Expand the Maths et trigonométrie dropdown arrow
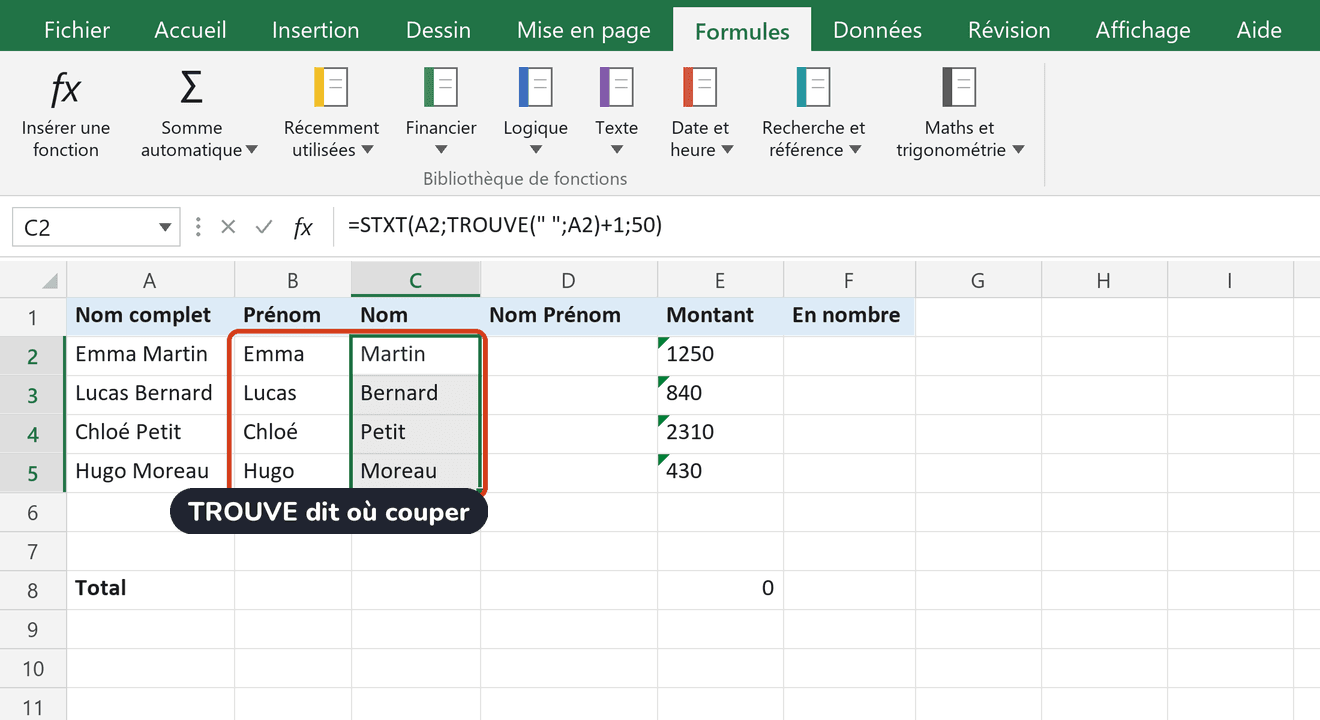Viewport: 1320px width, 720px height. (x=1018, y=150)
